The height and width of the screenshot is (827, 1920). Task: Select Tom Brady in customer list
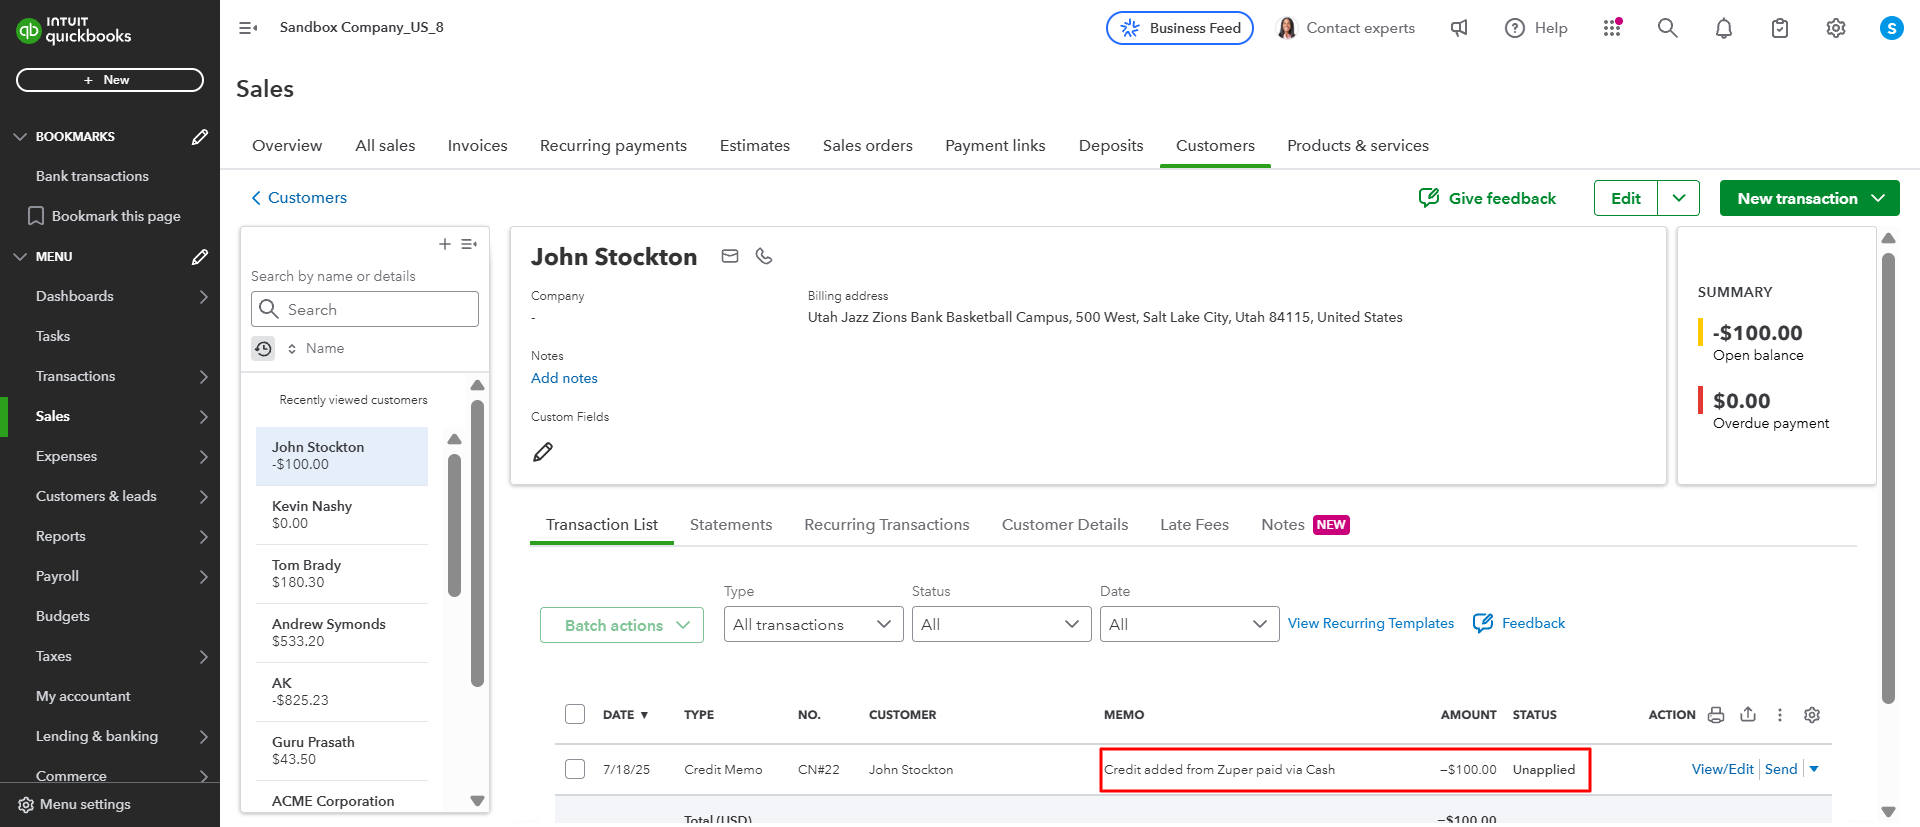point(342,574)
